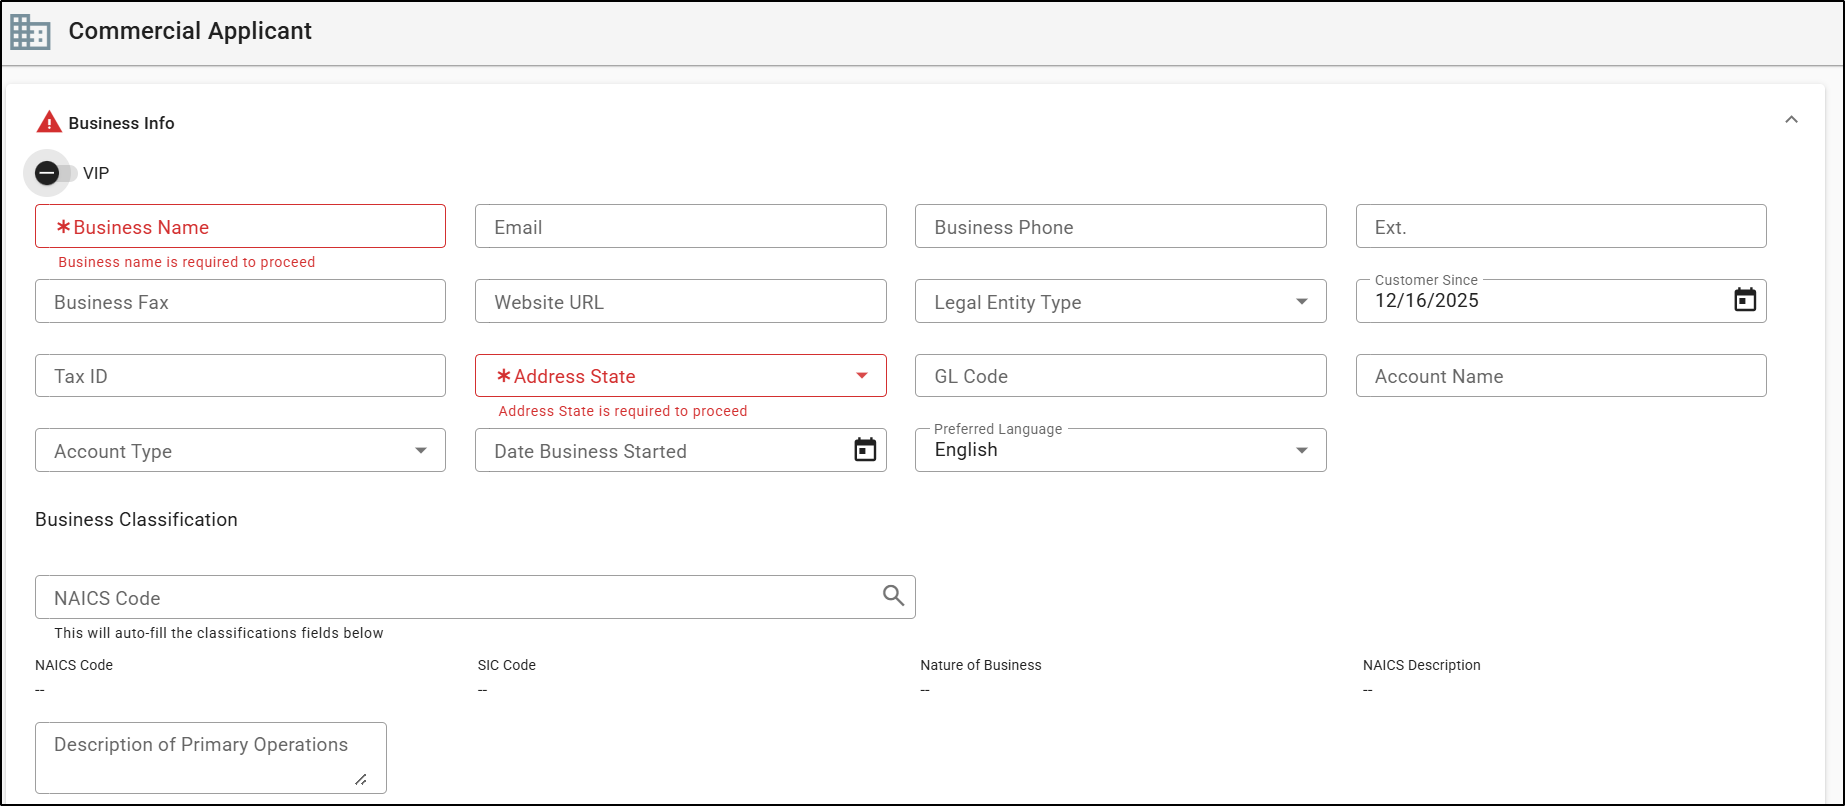Click the Commercial Applicant title
The image size is (1845, 806).
coord(190,31)
